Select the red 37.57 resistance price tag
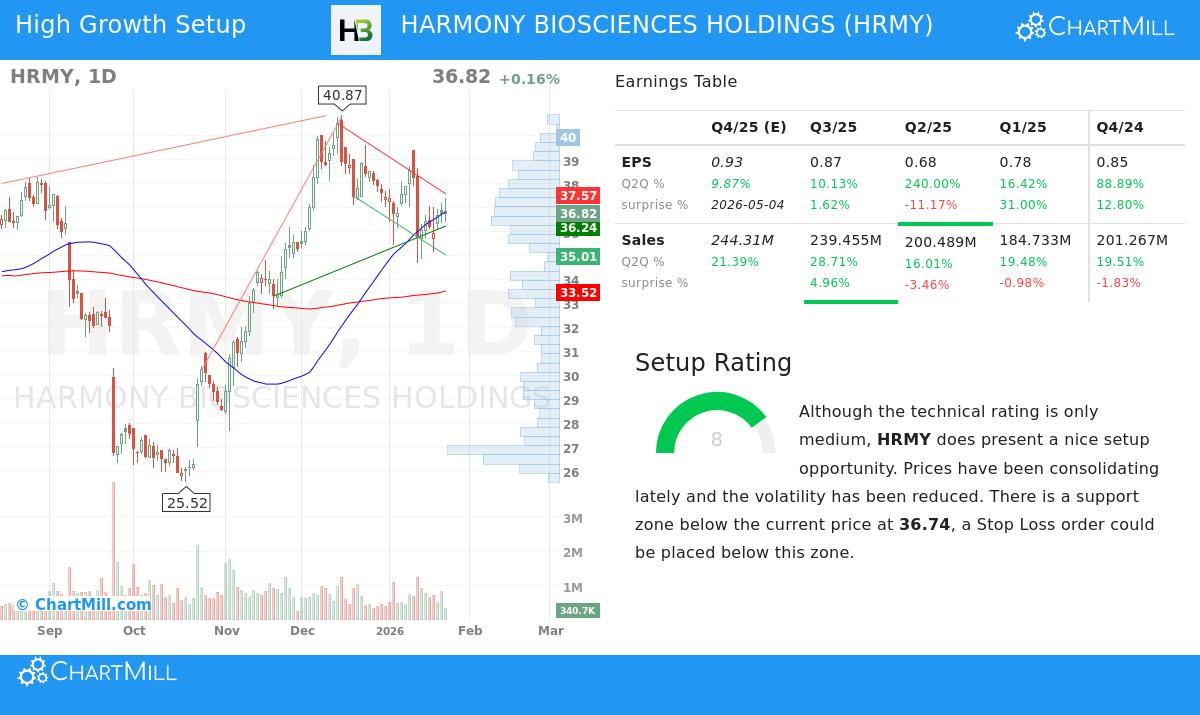 [577, 197]
